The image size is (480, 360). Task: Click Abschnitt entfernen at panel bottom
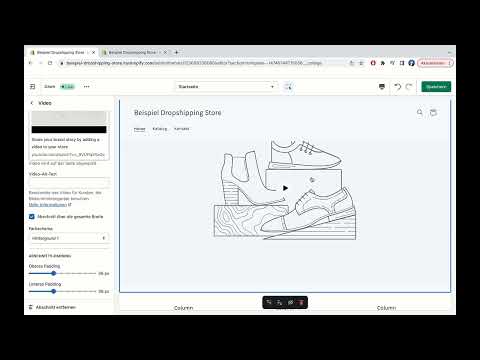pyautogui.click(x=52, y=307)
